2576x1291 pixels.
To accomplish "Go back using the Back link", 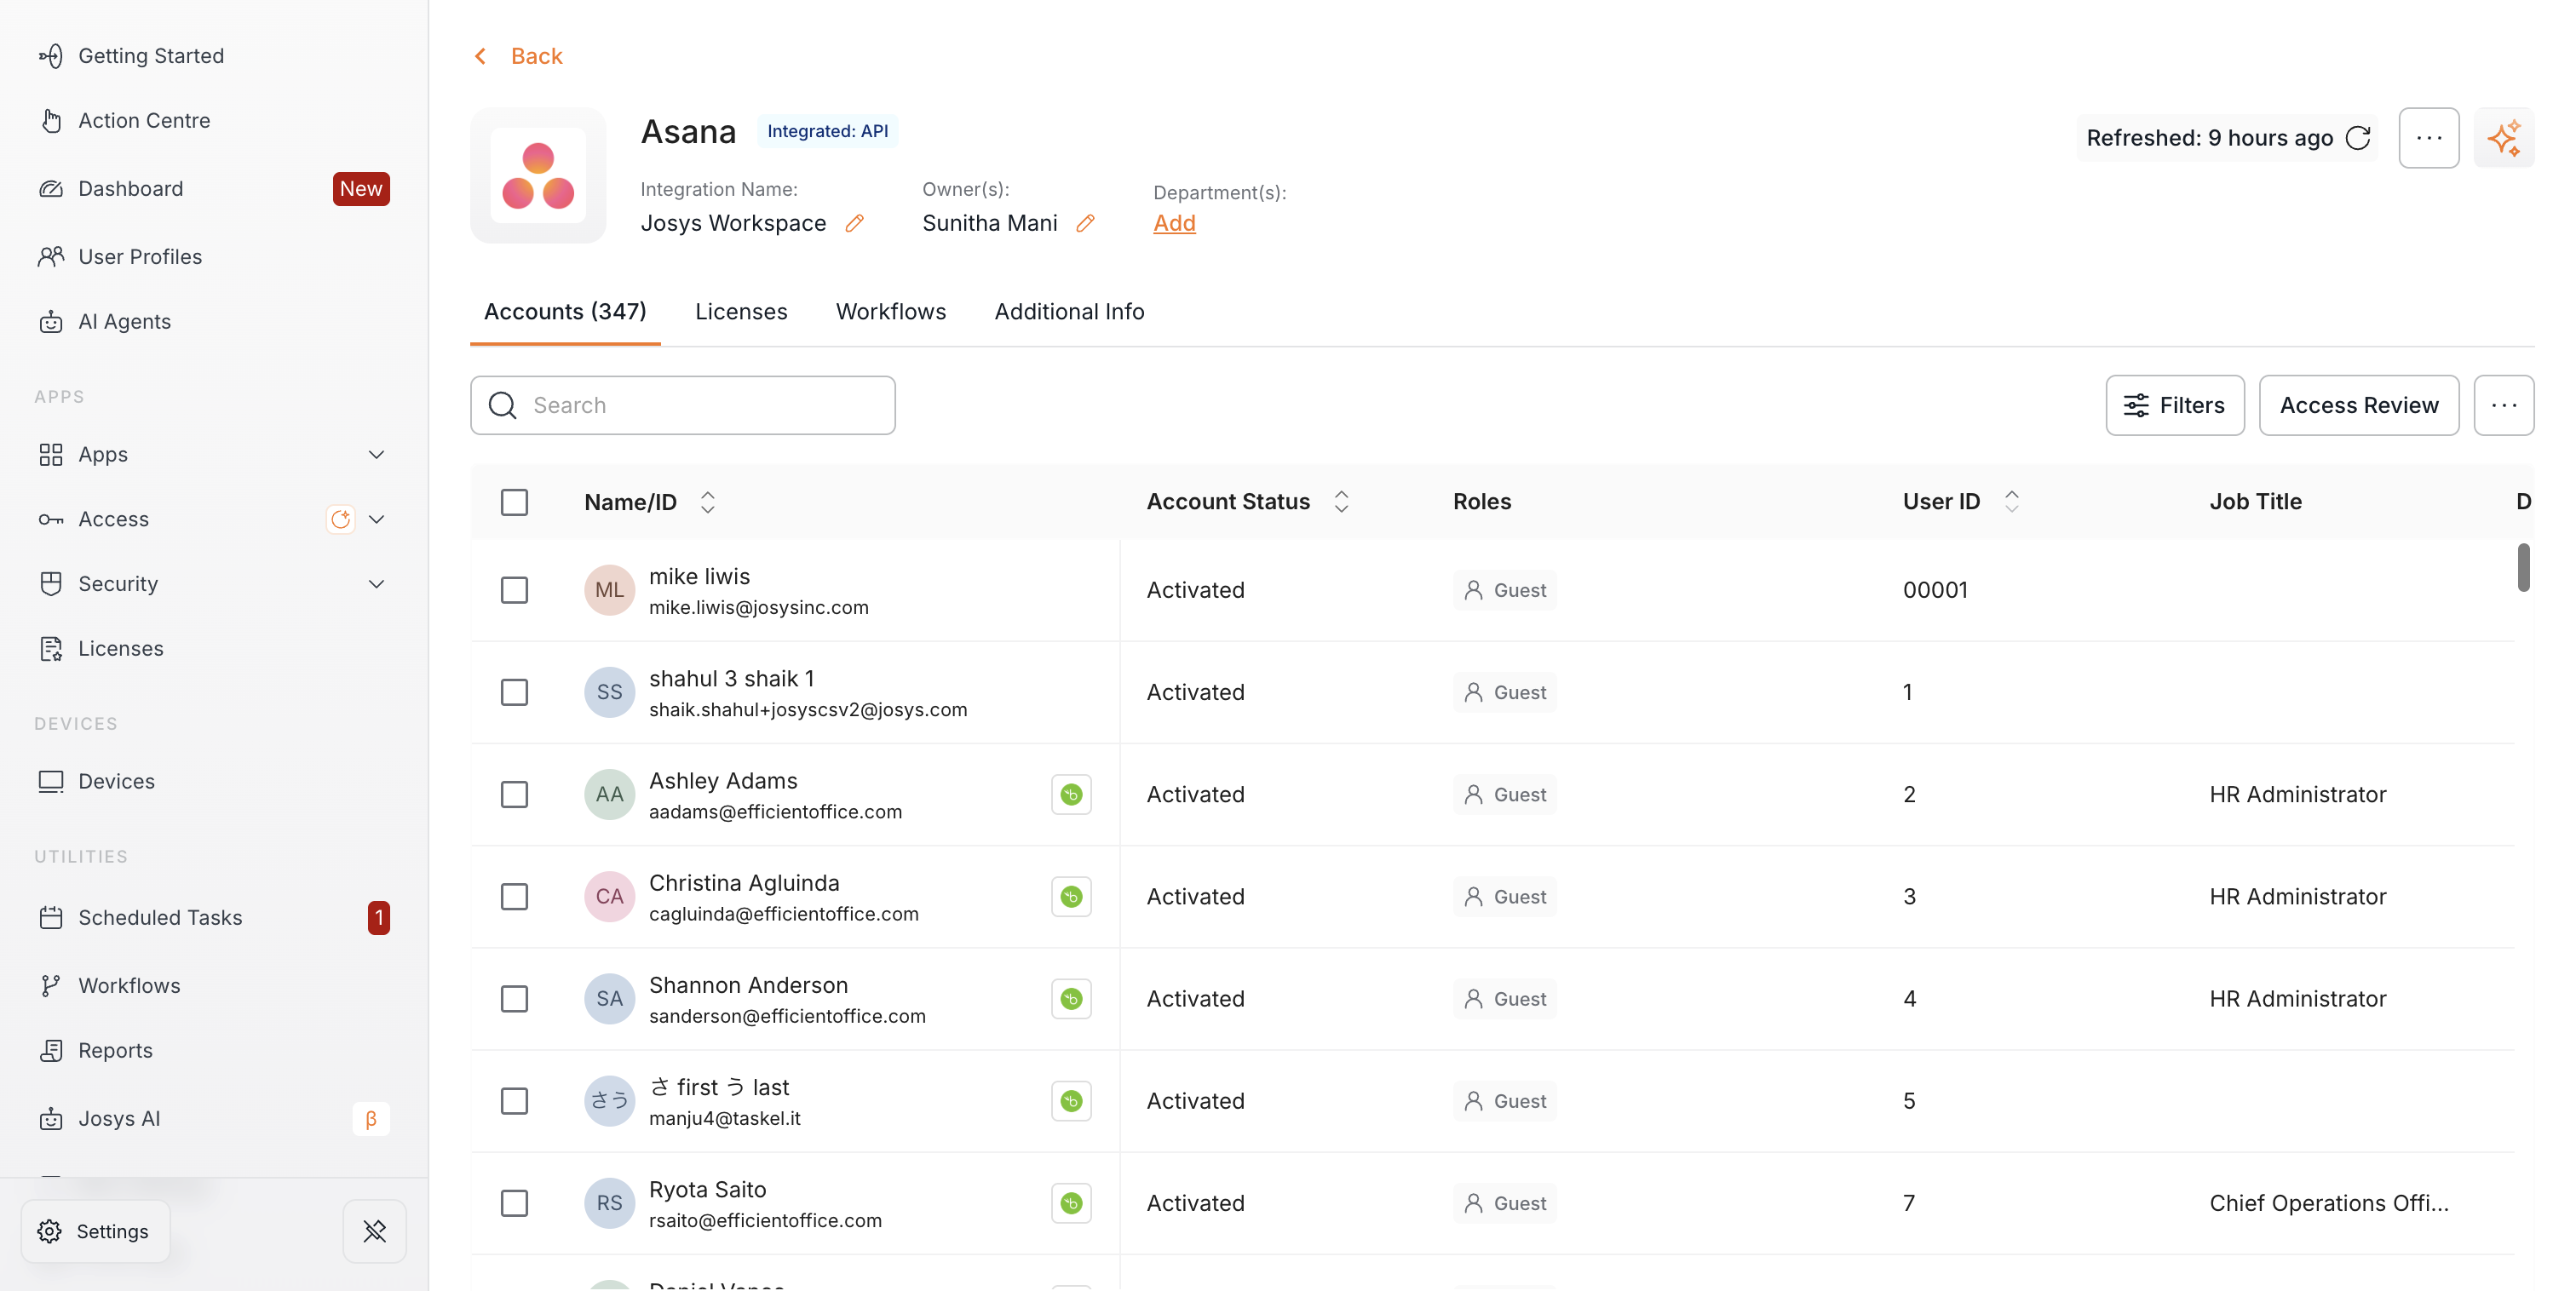I will pos(518,56).
